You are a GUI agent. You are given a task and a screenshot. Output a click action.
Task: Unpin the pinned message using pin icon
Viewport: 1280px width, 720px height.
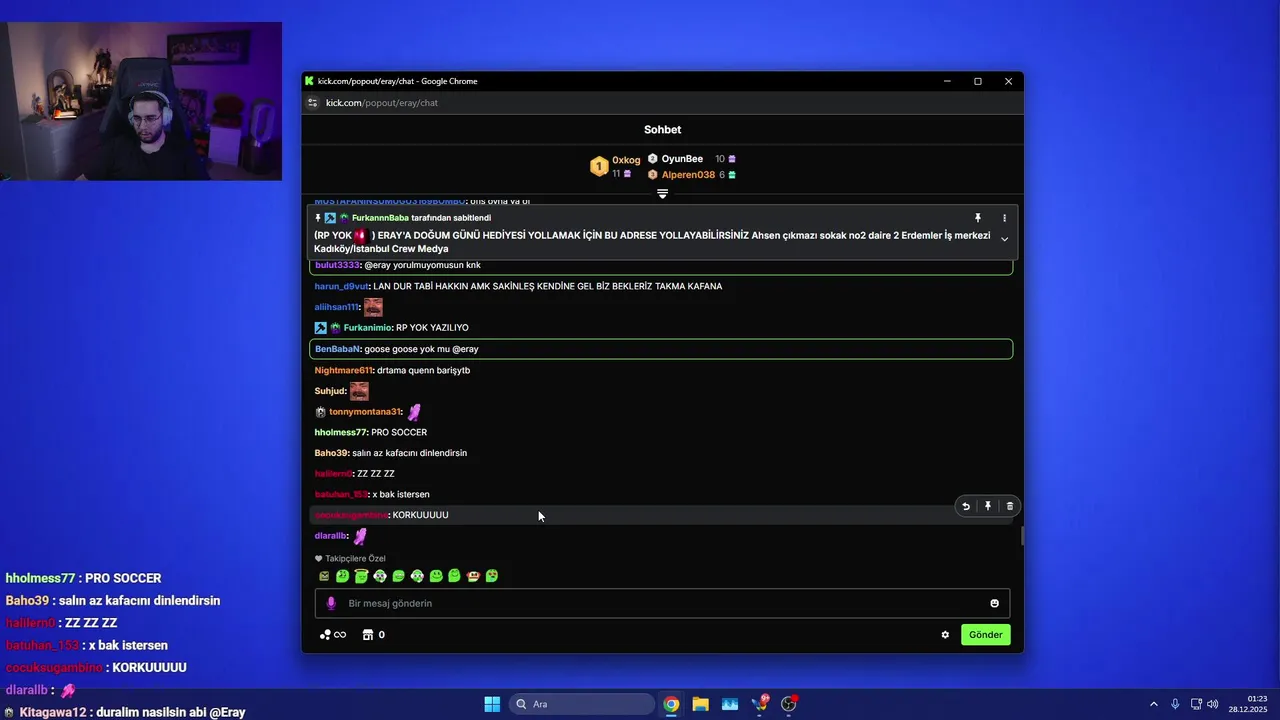click(978, 218)
